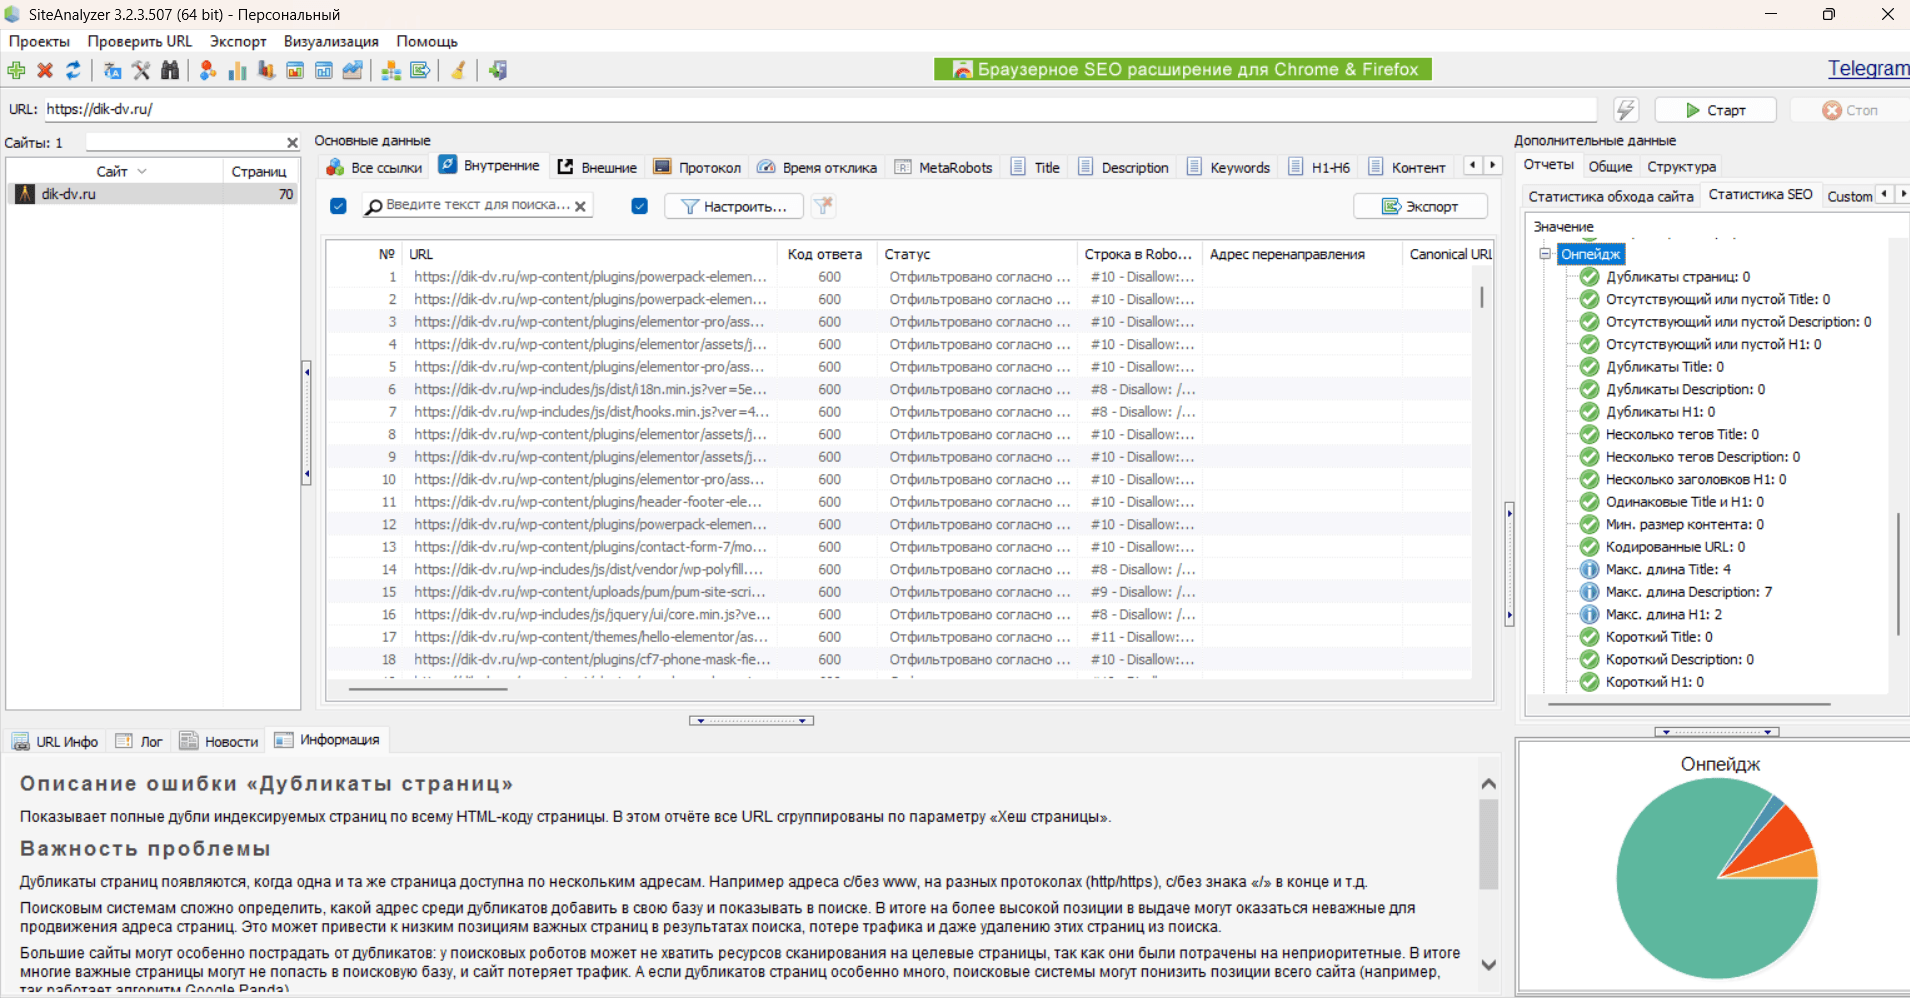Screen dimensions: 1910x998
Task: Switch to the Лог tab
Action: point(139,742)
